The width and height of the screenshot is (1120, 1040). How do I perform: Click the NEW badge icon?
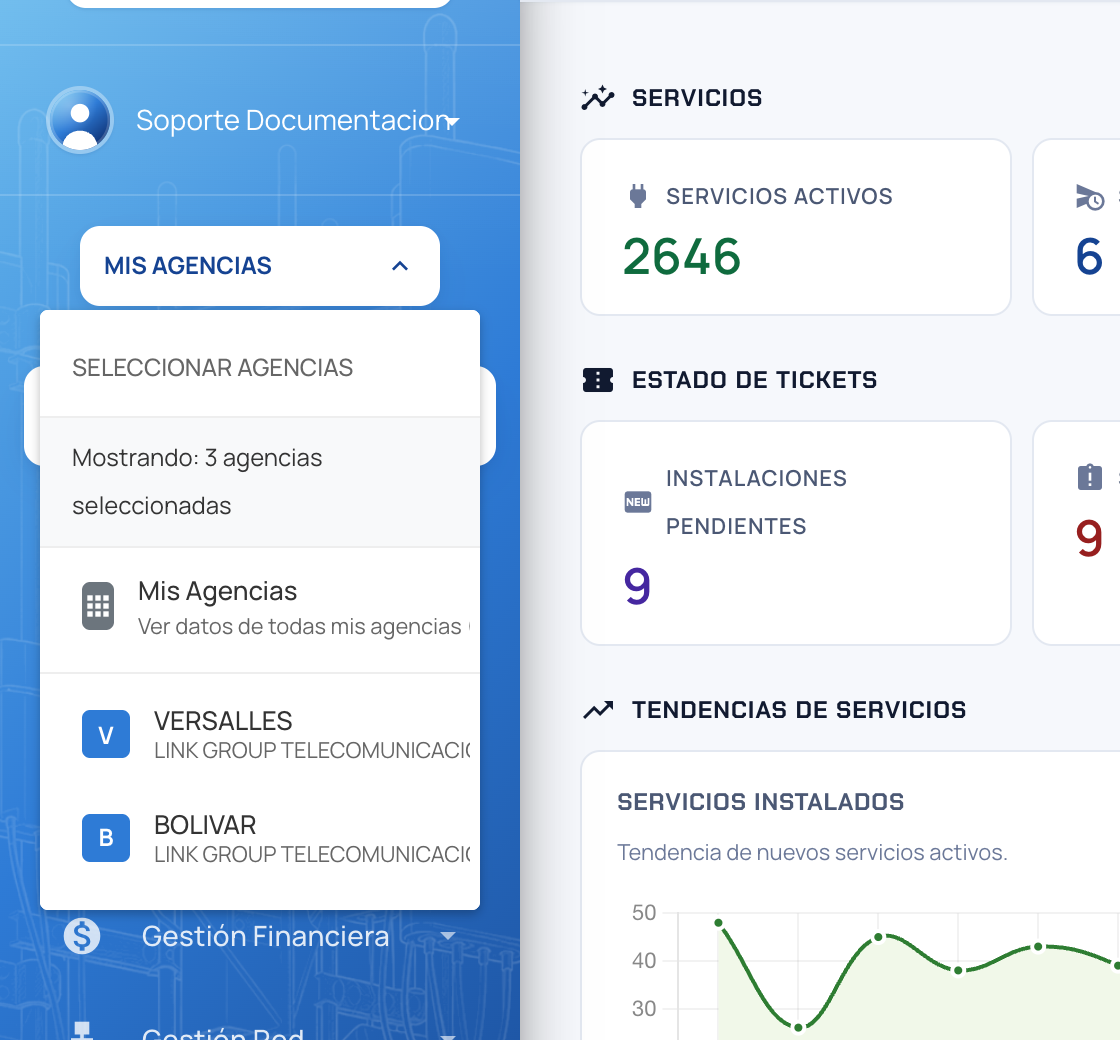tap(638, 502)
